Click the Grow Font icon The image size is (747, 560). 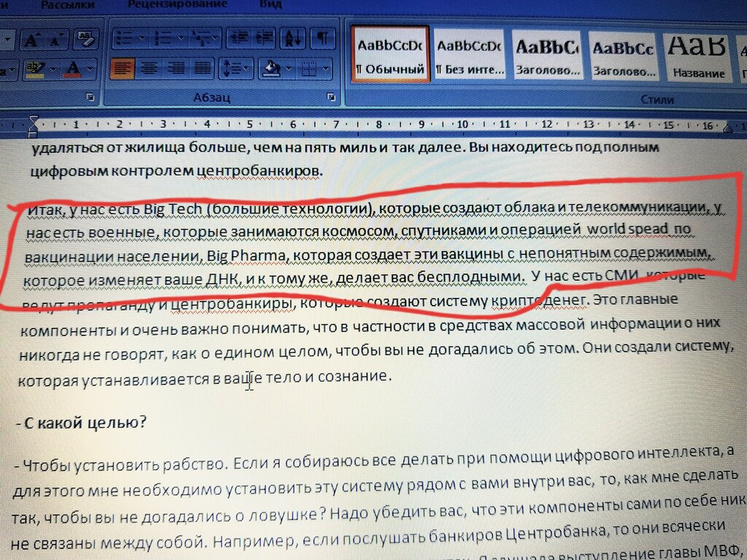31,41
